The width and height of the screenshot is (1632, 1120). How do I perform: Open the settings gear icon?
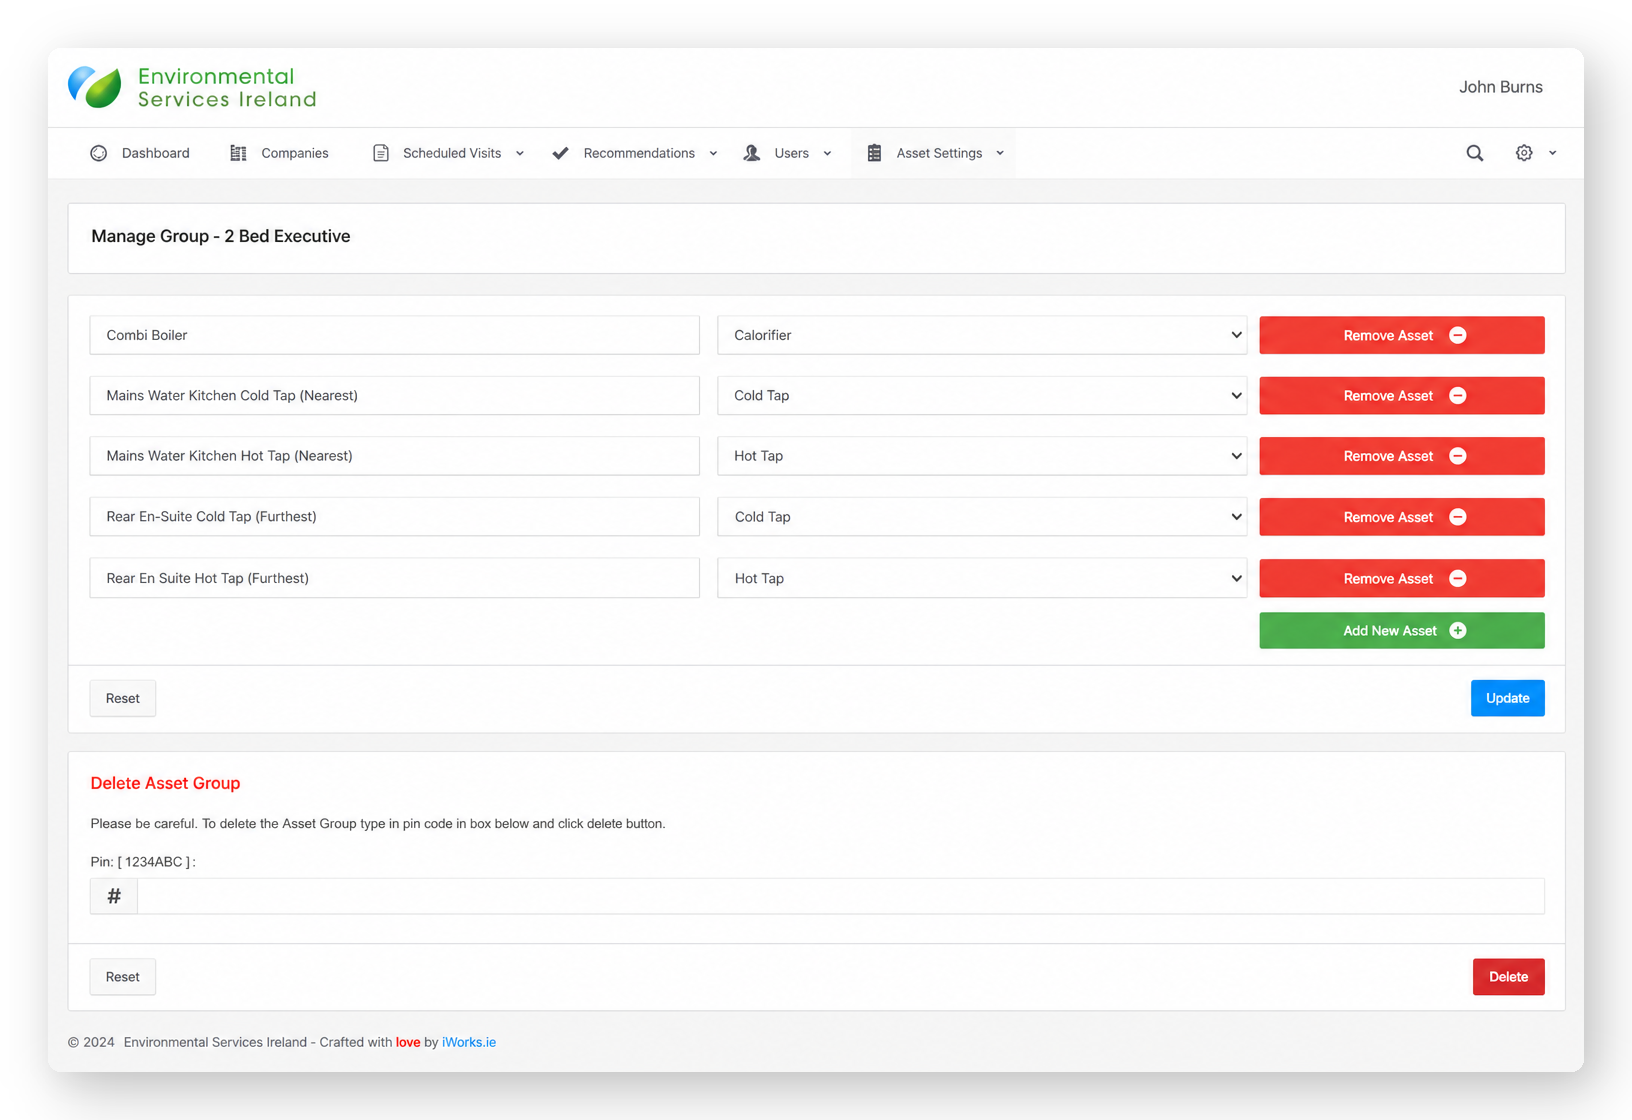1523,153
